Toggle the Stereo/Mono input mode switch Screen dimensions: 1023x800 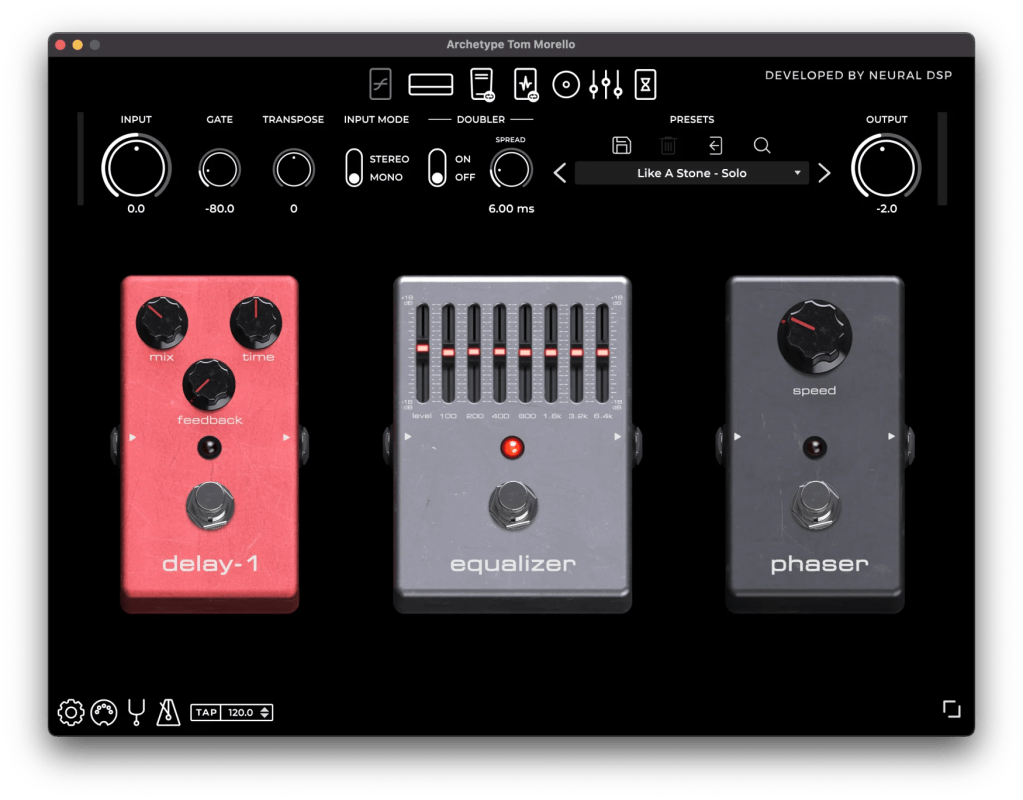[x=354, y=168]
